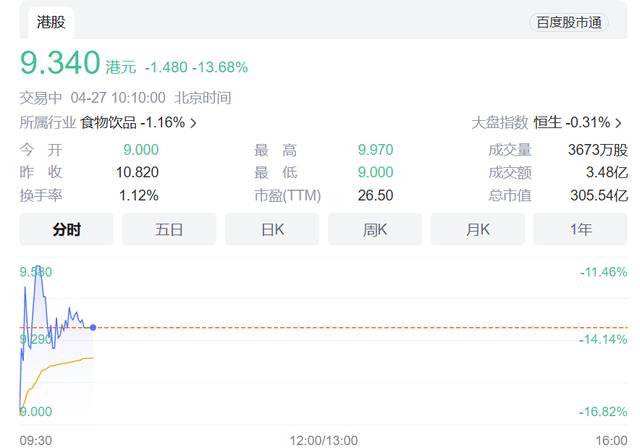640x448 pixels.
Task: Open the 百度股市通 link
Action: [569, 22]
